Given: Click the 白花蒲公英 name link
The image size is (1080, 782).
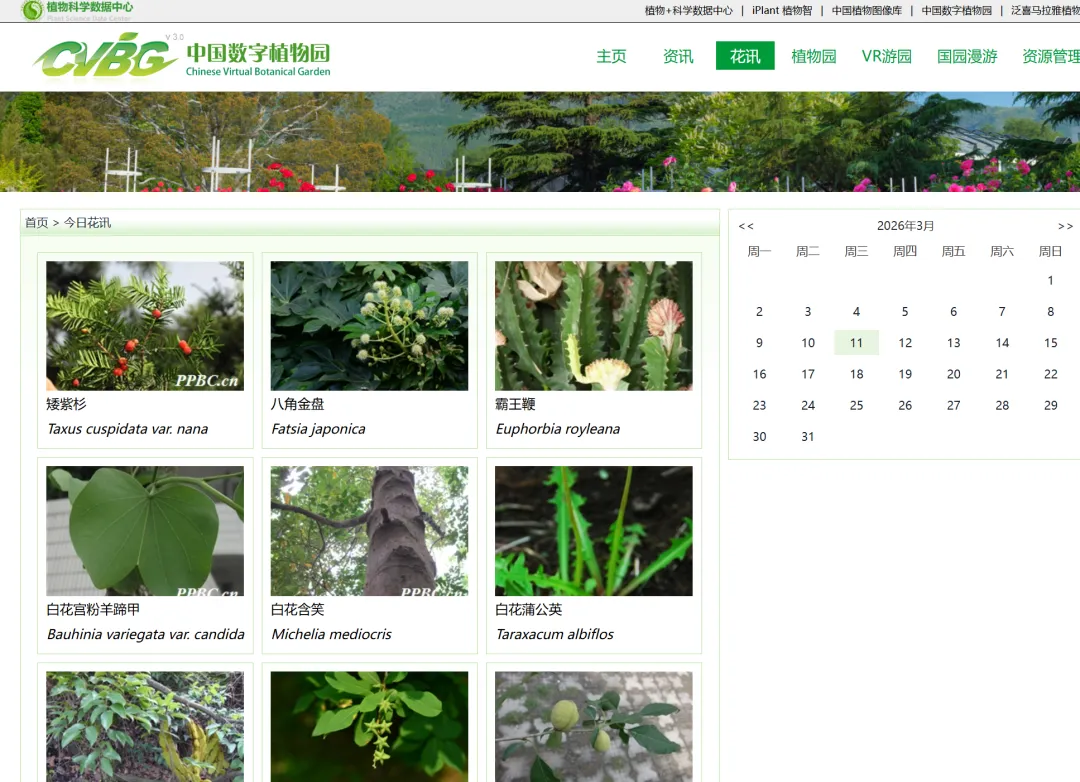Looking at the screenshot, I should (529, 610).
